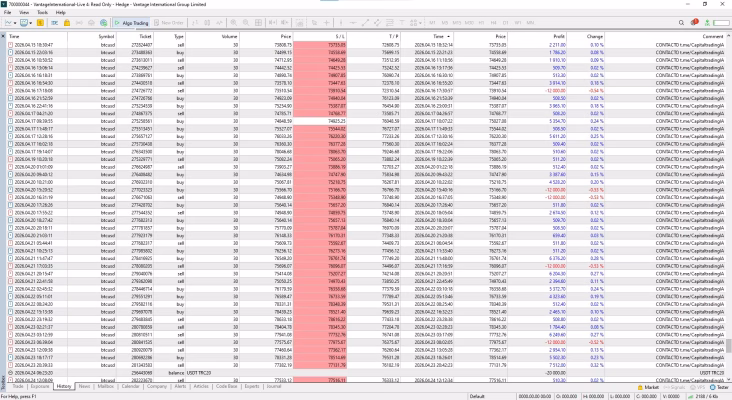Open the Help menu
This screenshot has height=400, width=732.
[x=61, y=13]
